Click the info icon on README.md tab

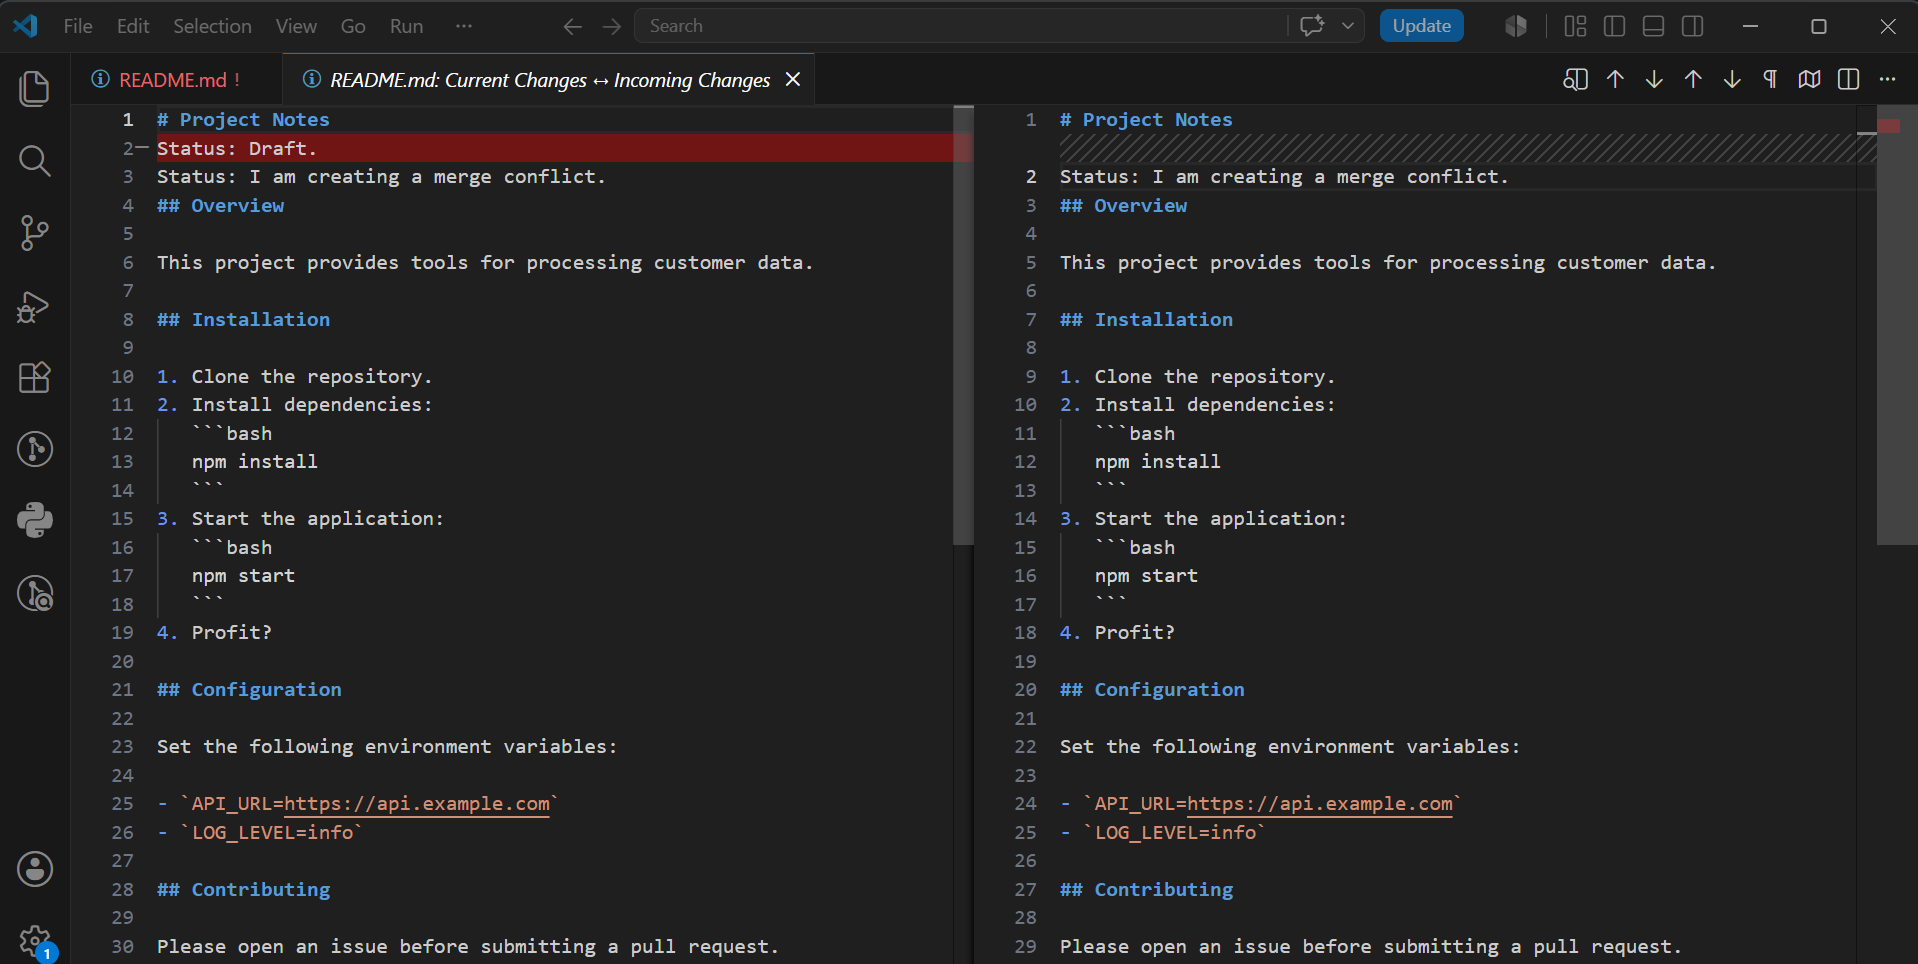[x=100, y=79]
